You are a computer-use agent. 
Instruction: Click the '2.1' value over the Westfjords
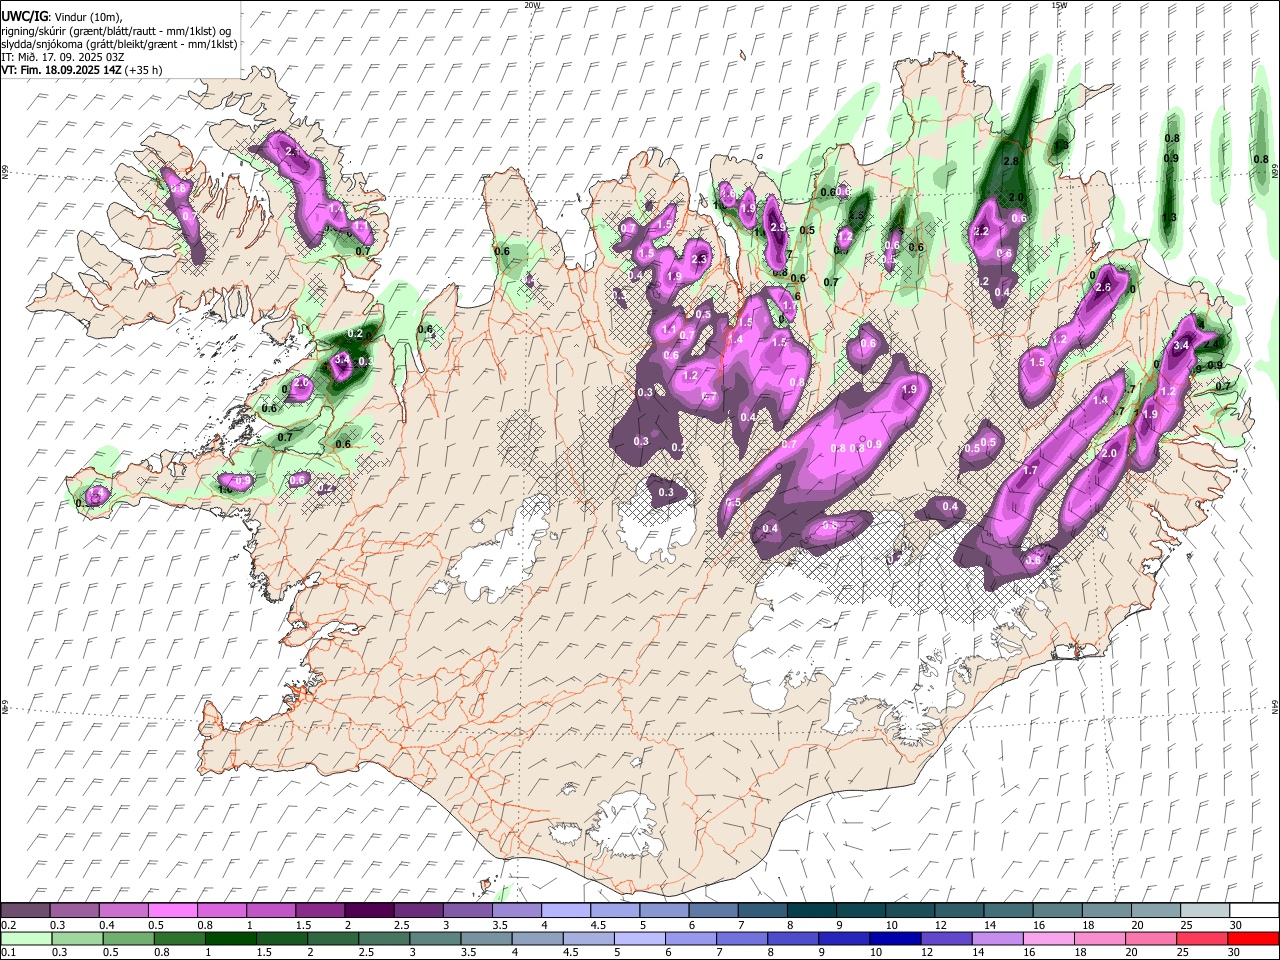point(294,151)
